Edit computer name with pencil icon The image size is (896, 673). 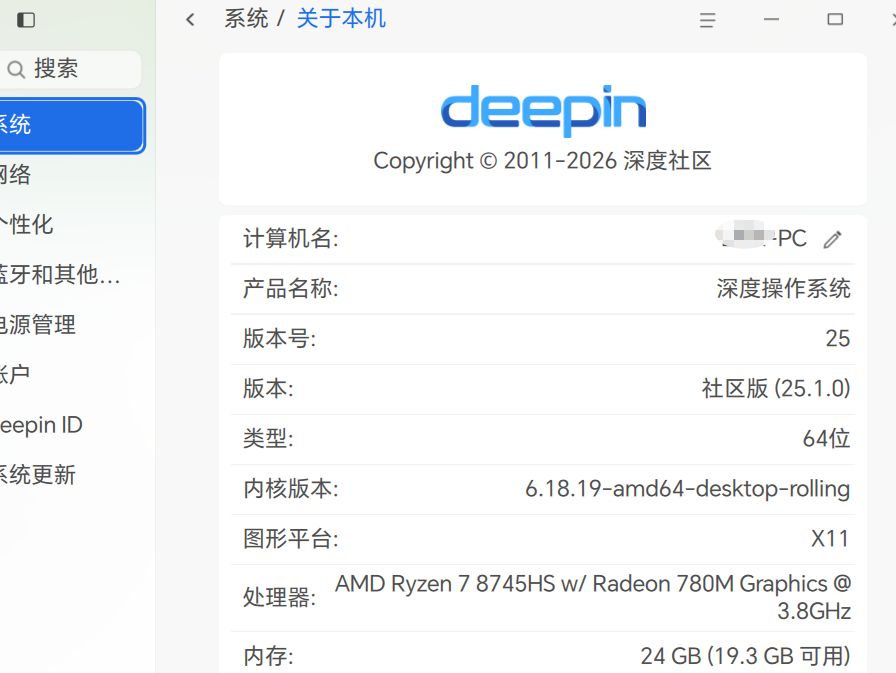pos(833,239)
